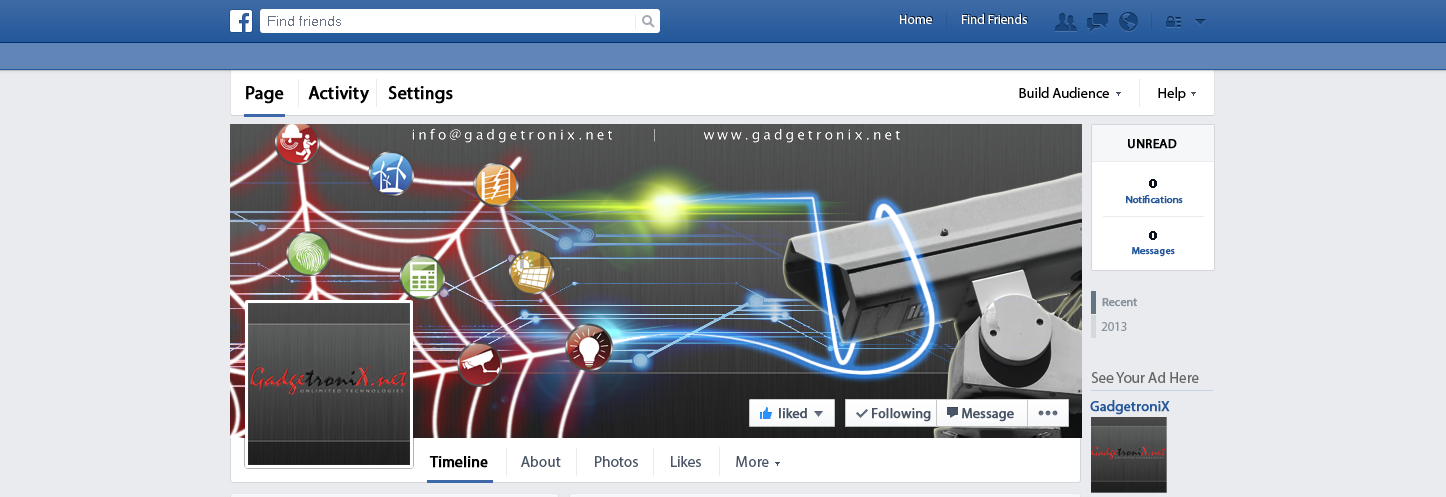The image size is (1446, 497).
Task: Open the About tab
Action: pos(540,462)
